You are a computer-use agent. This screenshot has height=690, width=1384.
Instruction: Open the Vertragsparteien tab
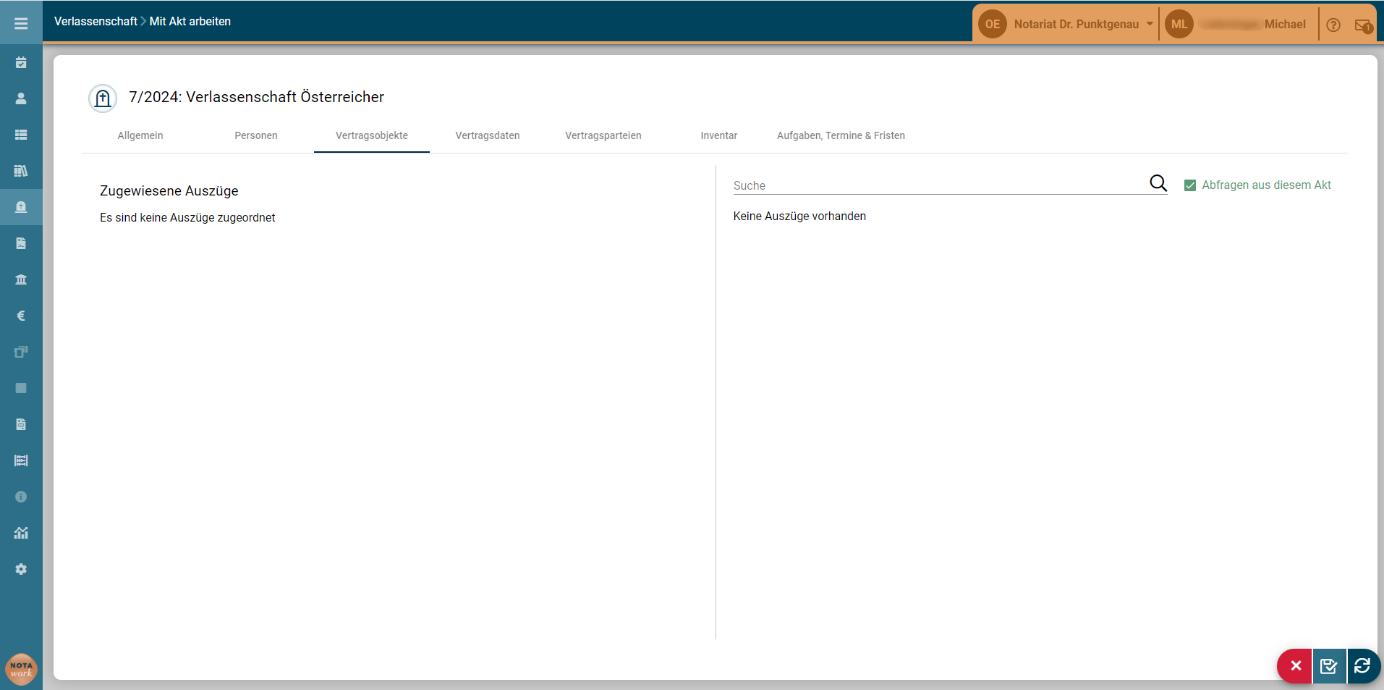pyautogui.click(x=603, y=135)
